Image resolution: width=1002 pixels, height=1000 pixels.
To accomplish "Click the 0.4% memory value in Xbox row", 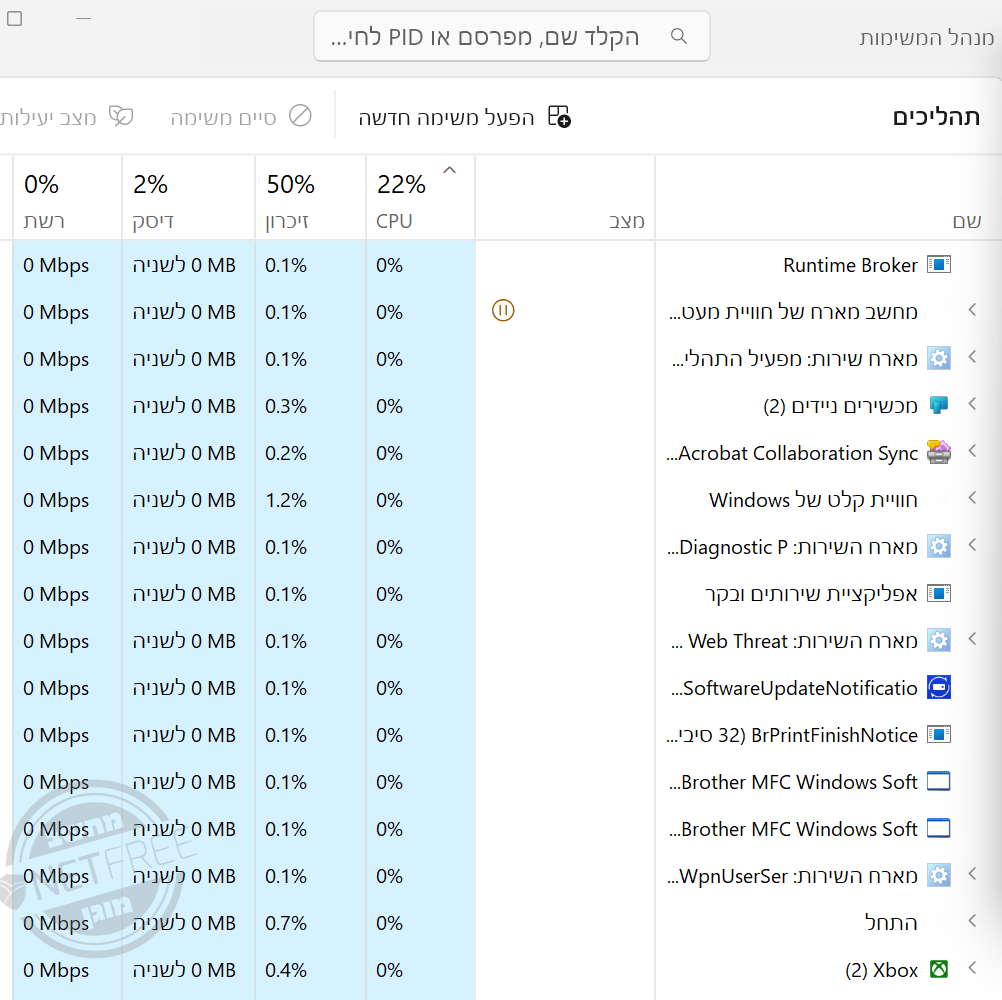I will [x=286, y=970].
